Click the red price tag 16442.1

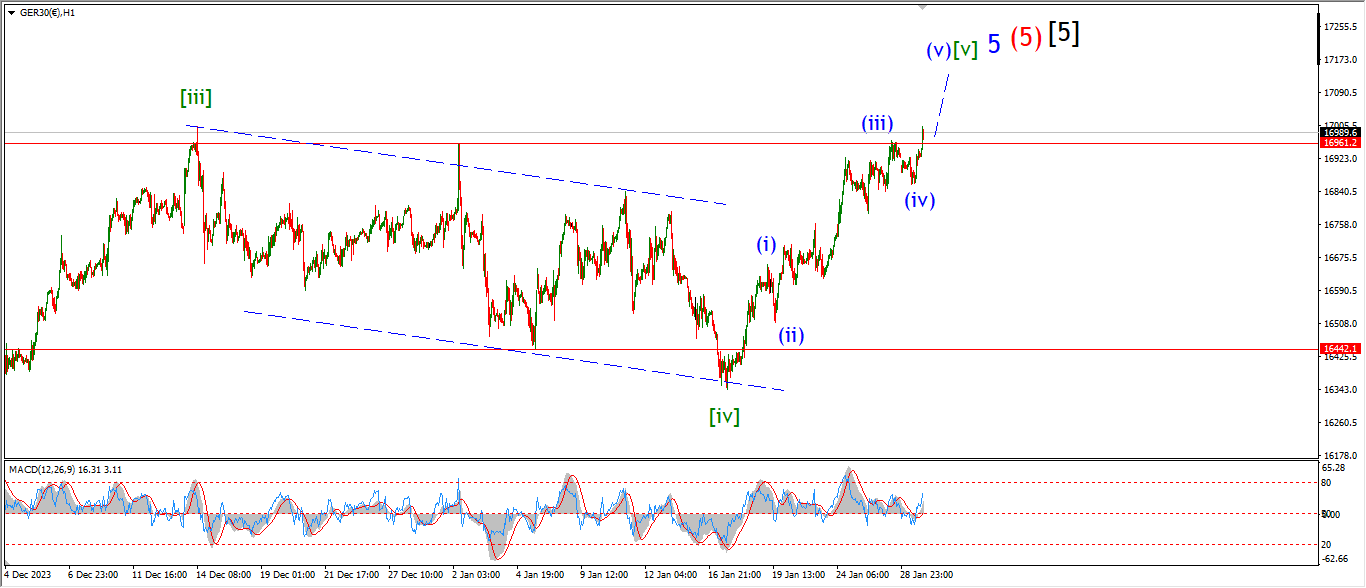click(x=1341, y=349)
